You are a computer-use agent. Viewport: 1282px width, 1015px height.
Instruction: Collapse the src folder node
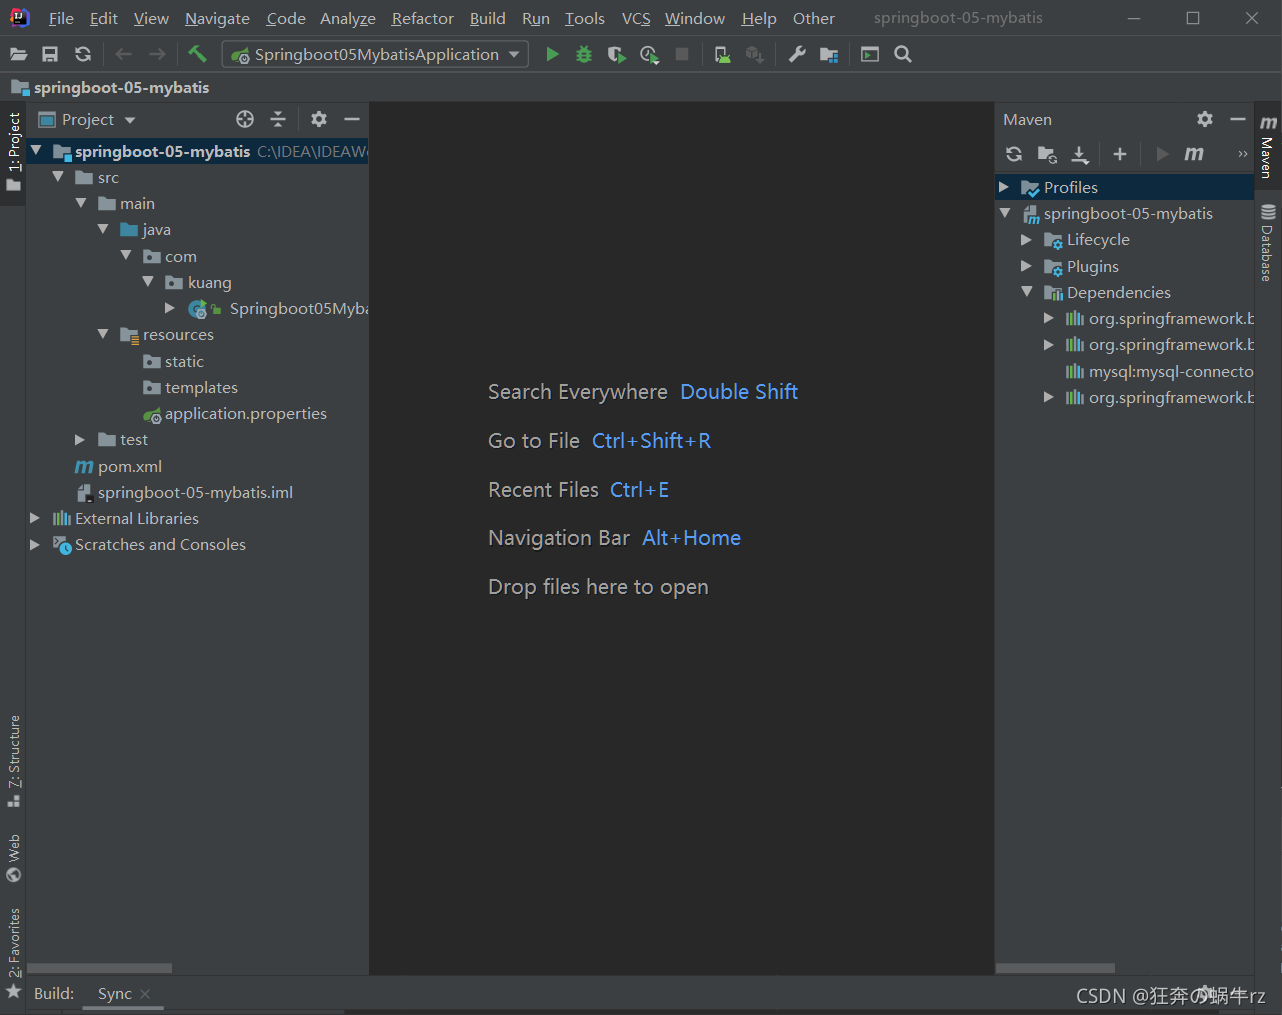(x=58, y=177)
